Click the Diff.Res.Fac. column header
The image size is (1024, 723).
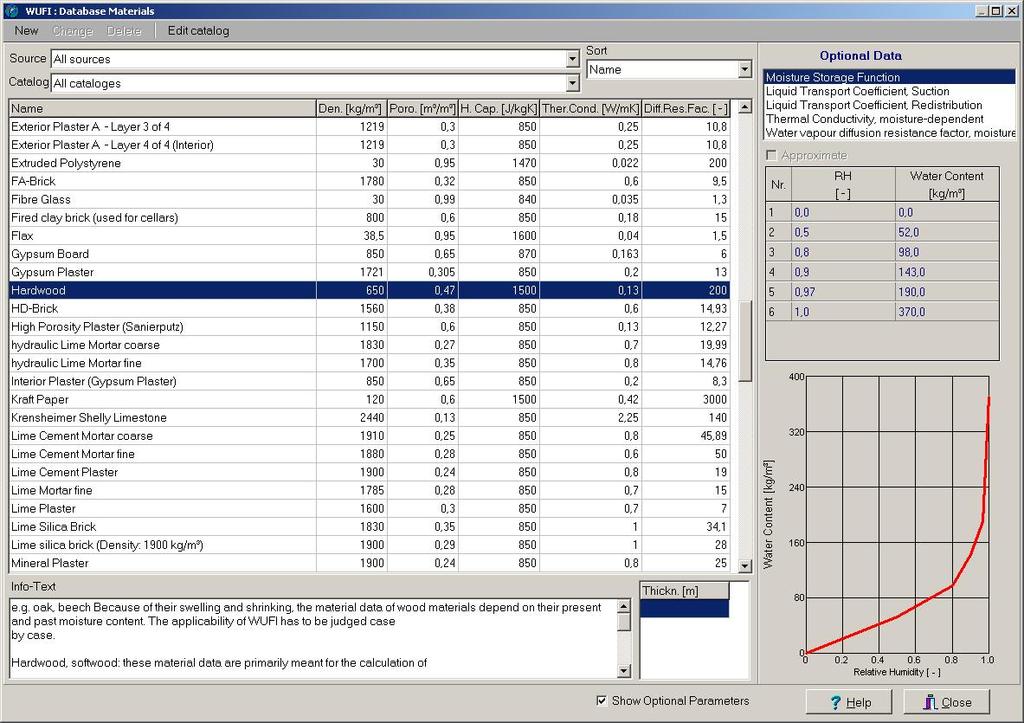point(686,108)
